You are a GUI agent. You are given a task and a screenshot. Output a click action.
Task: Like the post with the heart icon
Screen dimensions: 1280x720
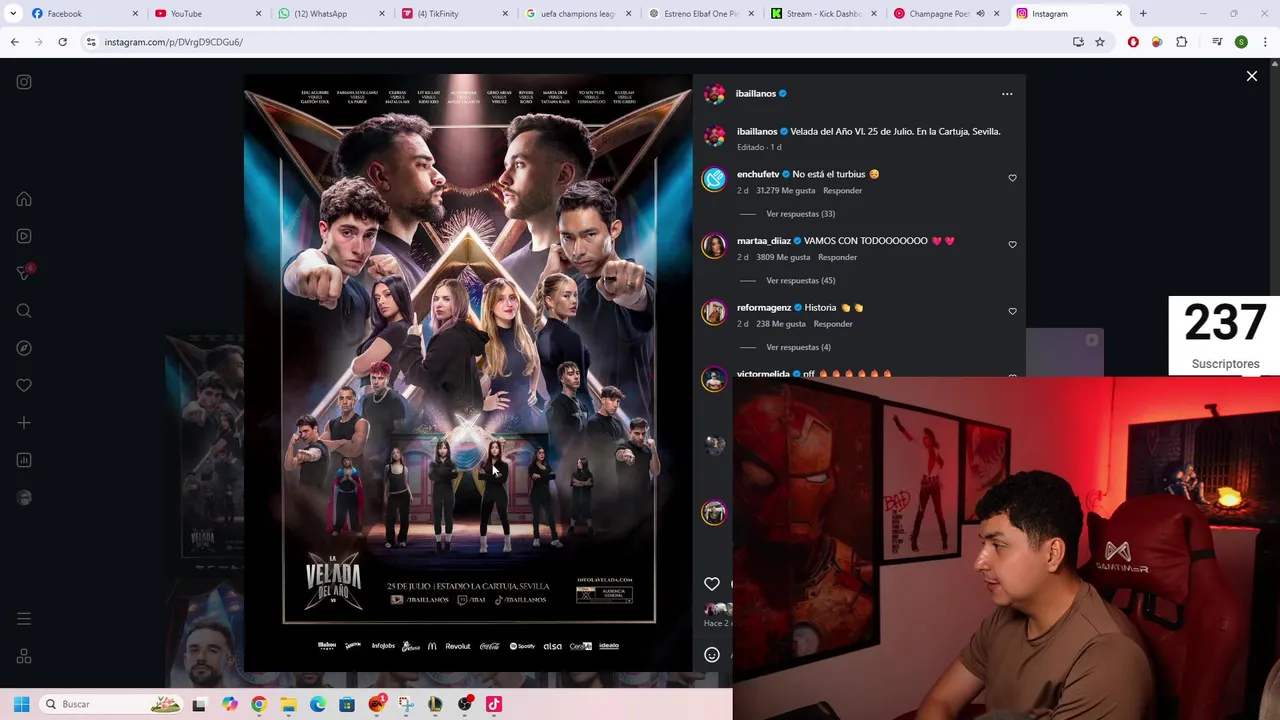[x=712, y=584]
